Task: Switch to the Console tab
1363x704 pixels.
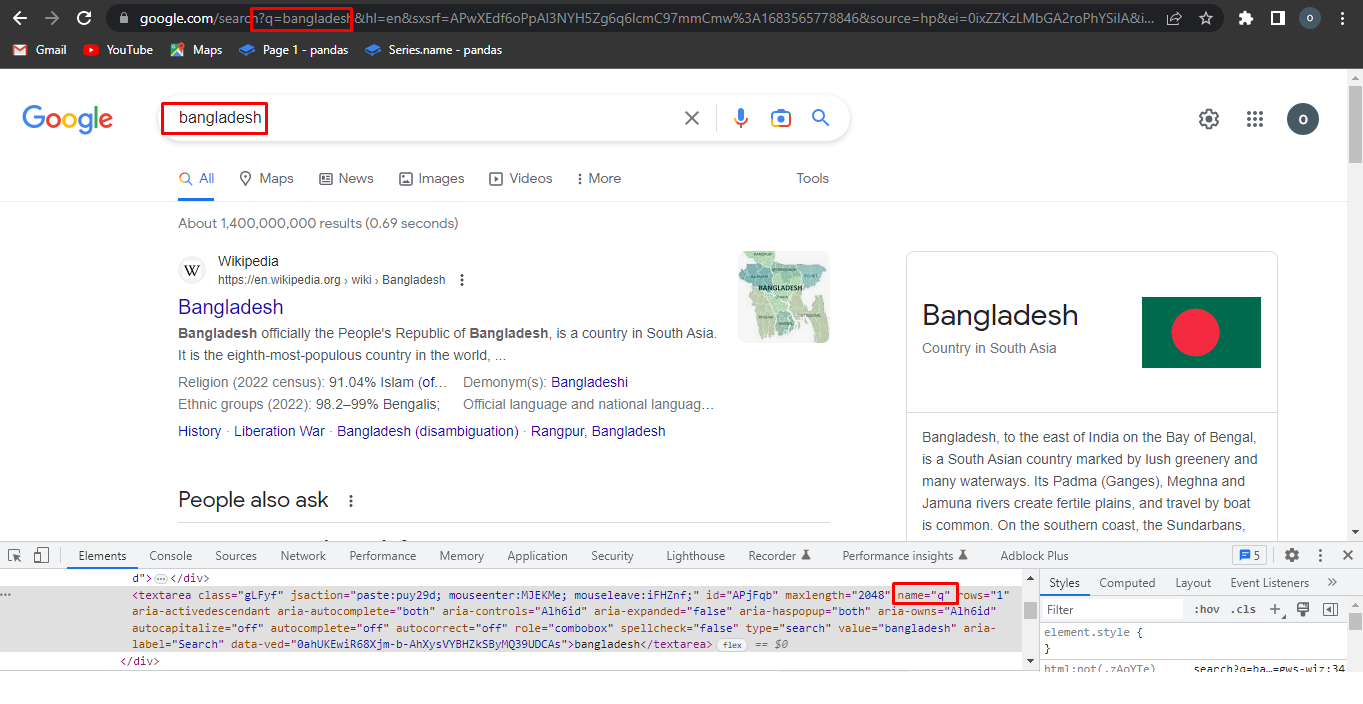Action: tap(171, 556)
